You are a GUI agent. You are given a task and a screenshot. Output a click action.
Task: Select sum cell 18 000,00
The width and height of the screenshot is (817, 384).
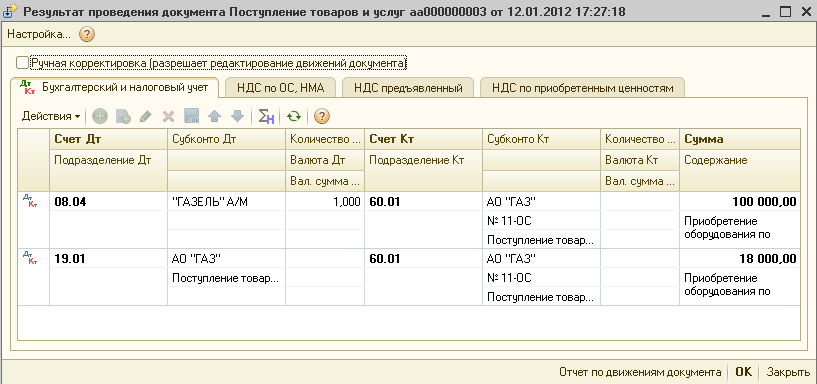(x=740, y=259)
